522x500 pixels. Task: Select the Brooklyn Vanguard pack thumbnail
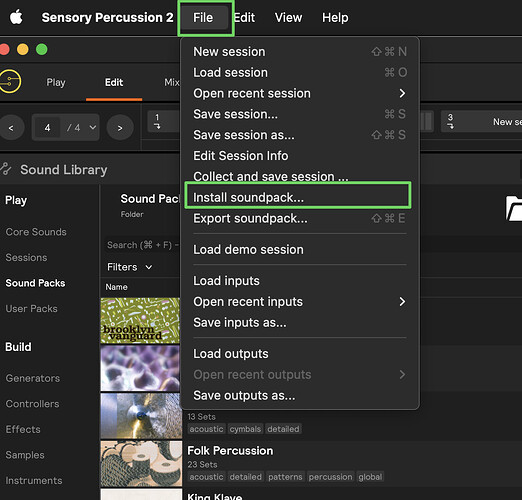[140, 320]
